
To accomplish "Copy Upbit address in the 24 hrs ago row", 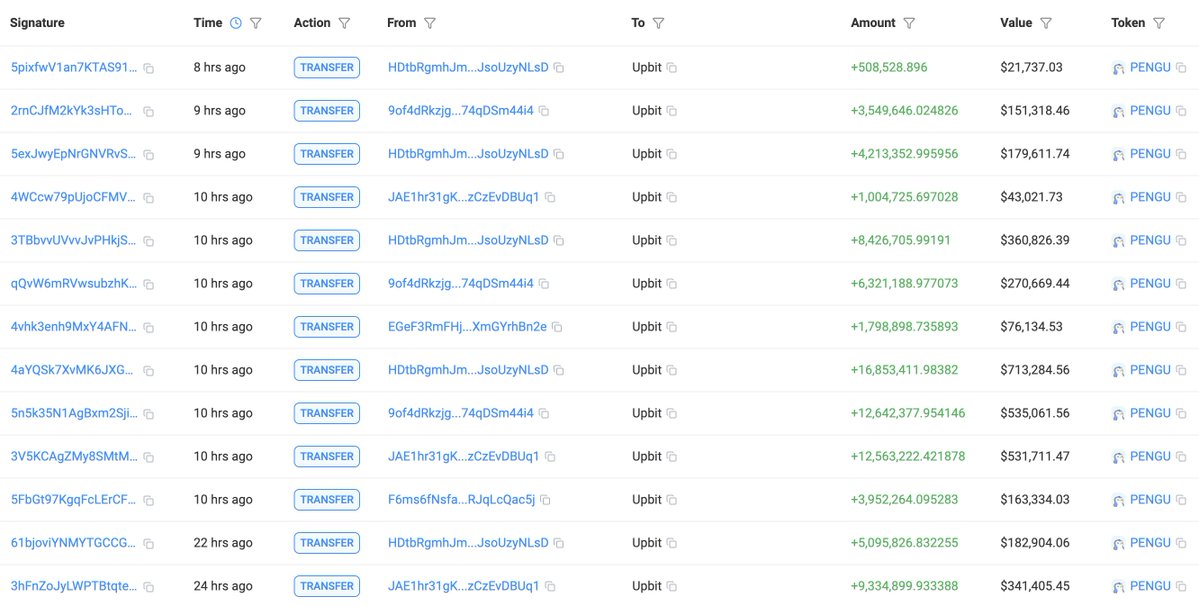I will click(671, 587).
